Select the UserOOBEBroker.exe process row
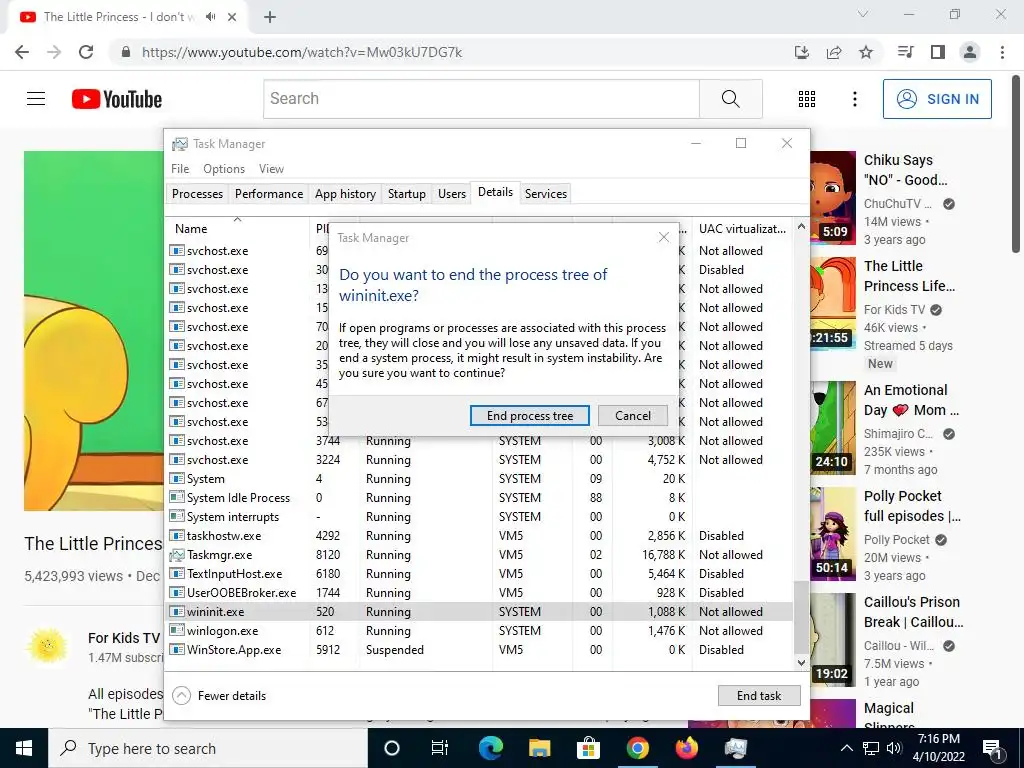The width and height of the screenshot is (1024, 768). pos(480,593)
